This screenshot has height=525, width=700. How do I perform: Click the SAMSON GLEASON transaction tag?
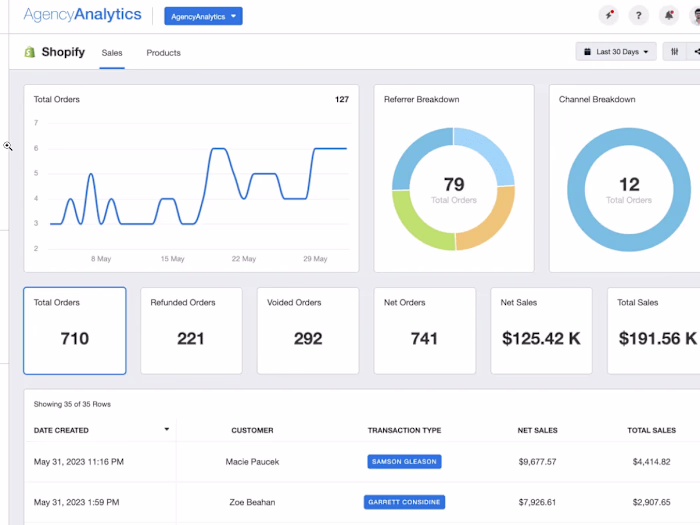click(404, 462)
